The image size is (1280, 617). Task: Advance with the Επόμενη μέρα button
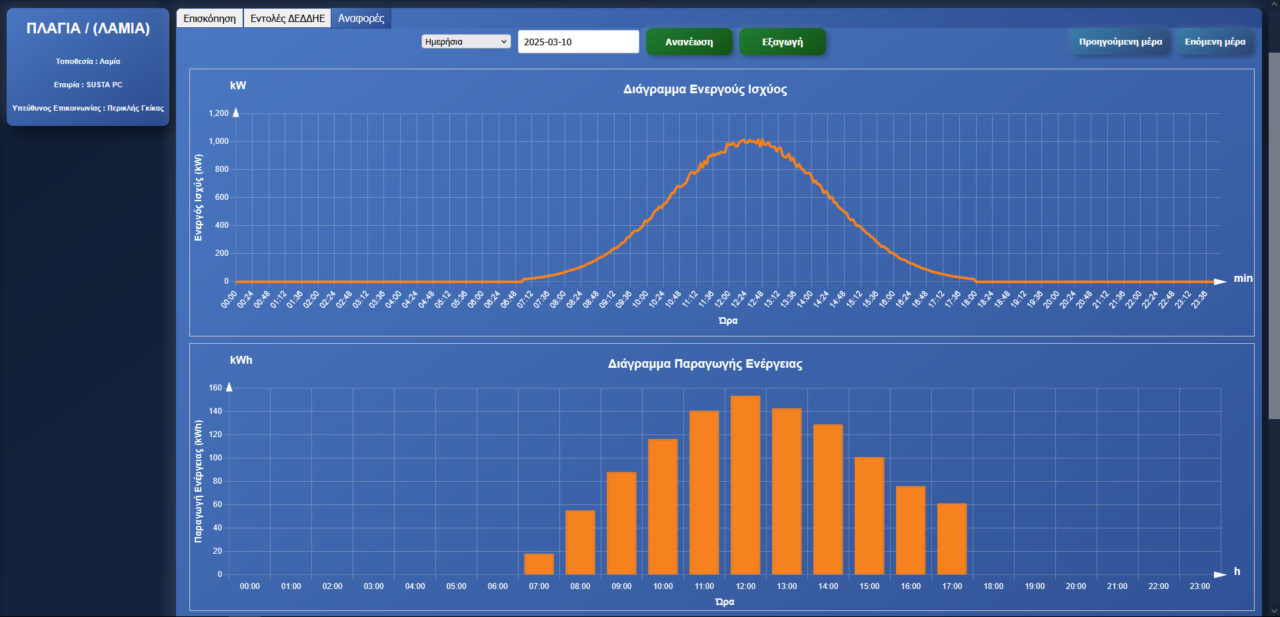tap(1215, 42)
